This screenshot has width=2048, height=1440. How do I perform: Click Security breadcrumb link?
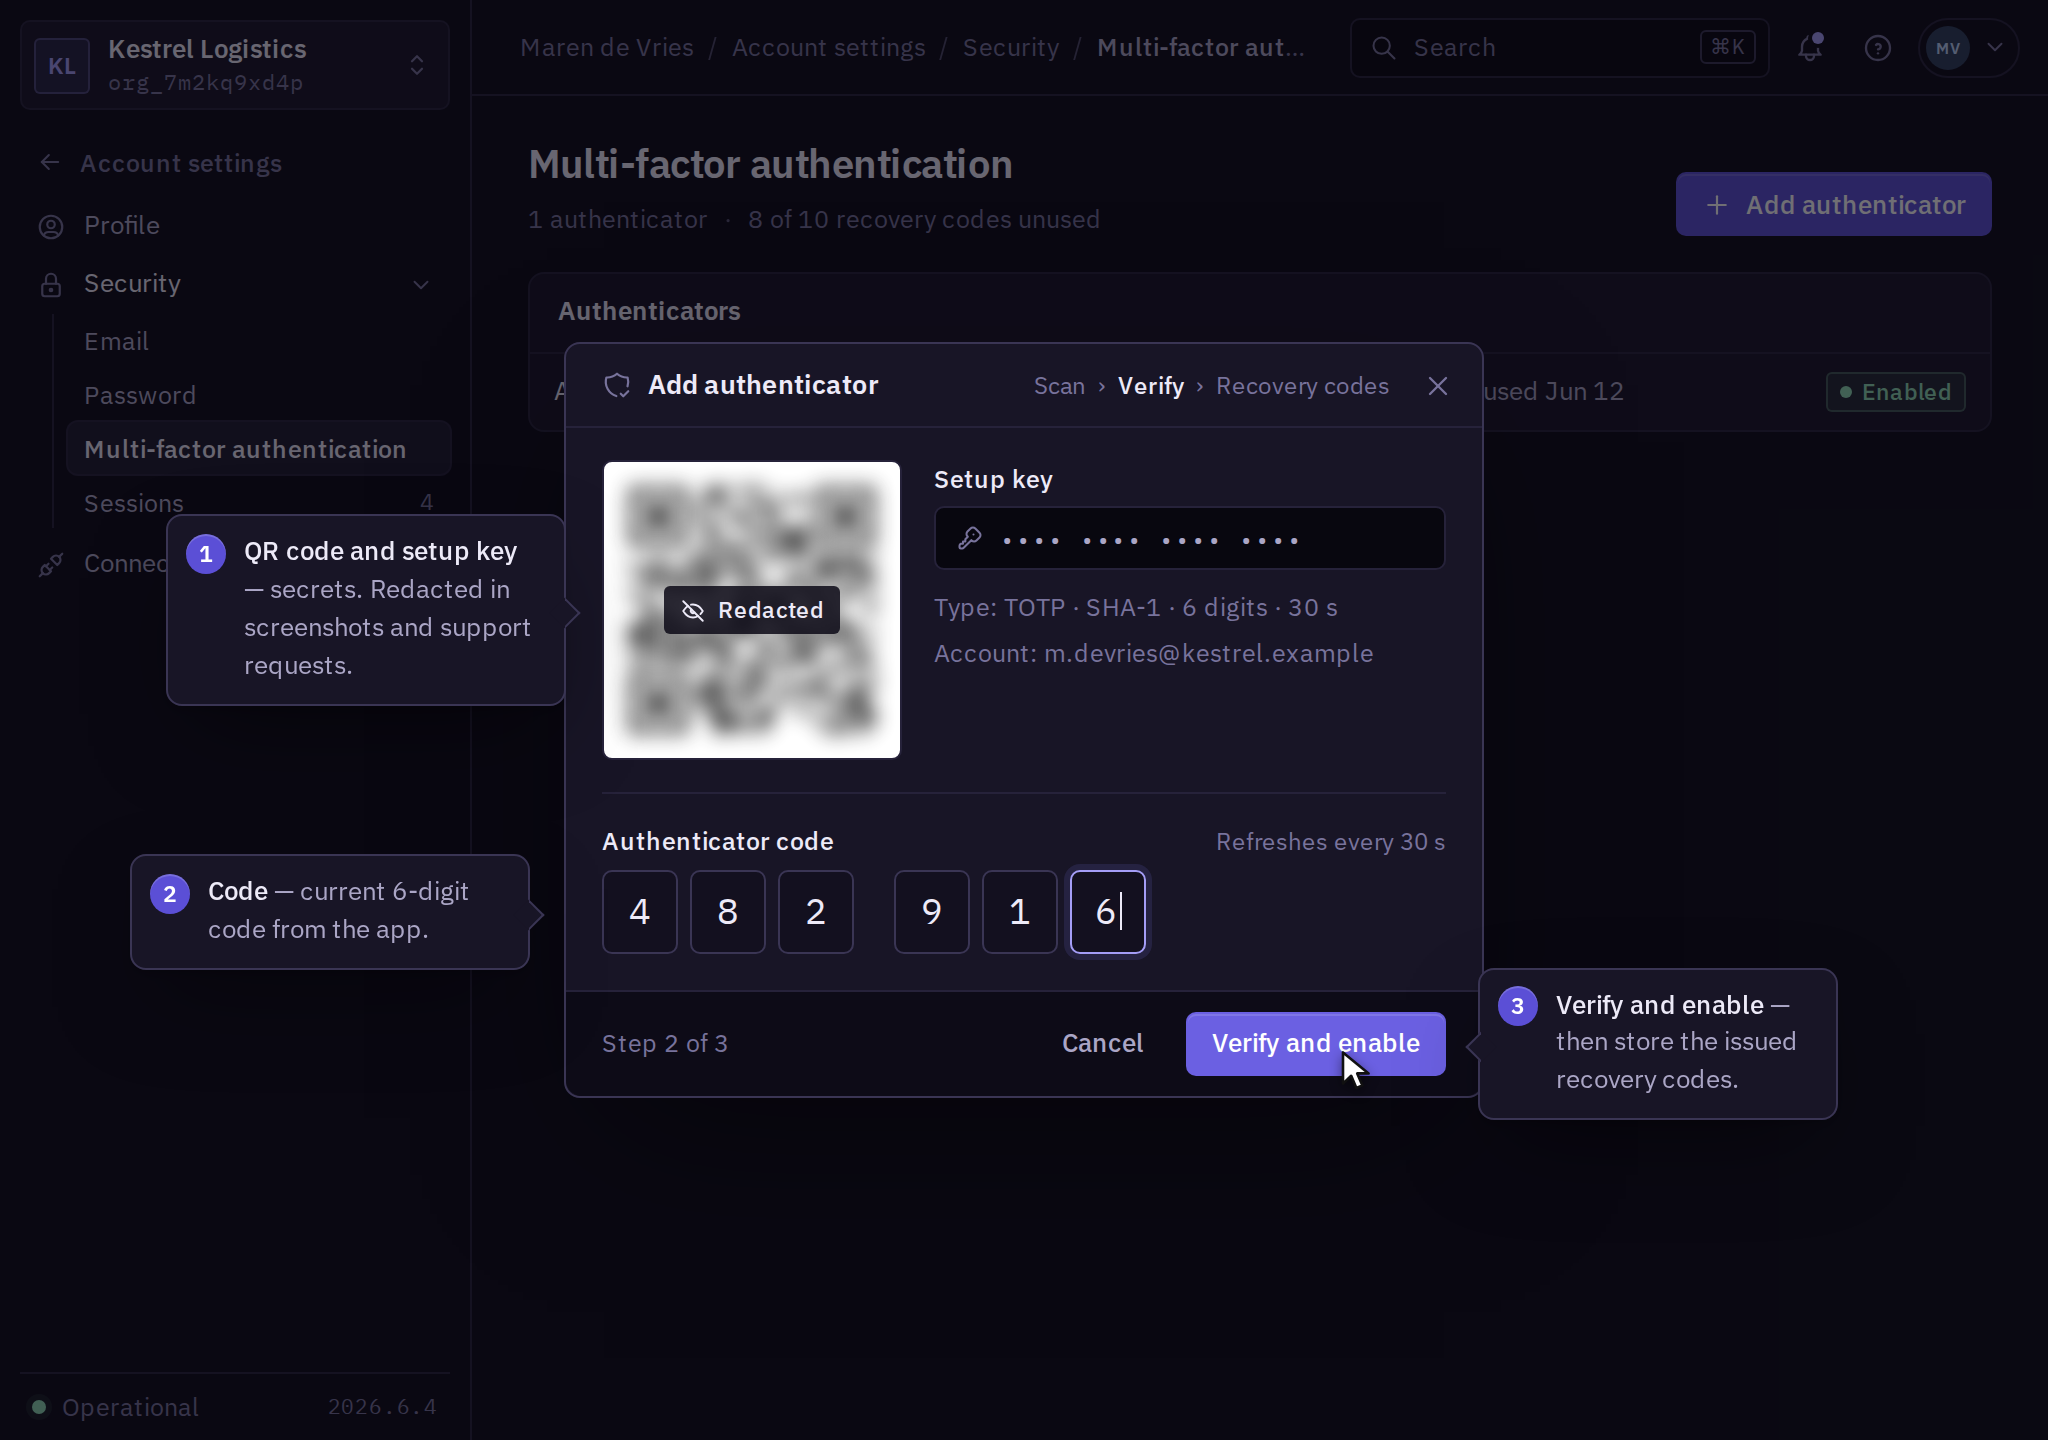(1010, 48)
